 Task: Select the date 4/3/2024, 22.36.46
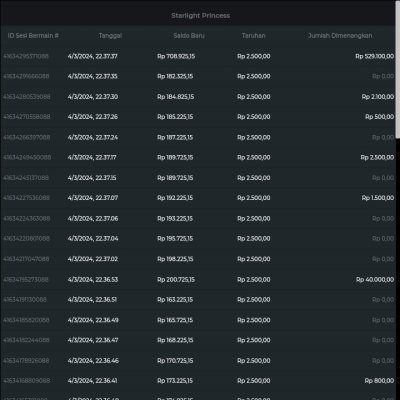(x=93, y=361)
